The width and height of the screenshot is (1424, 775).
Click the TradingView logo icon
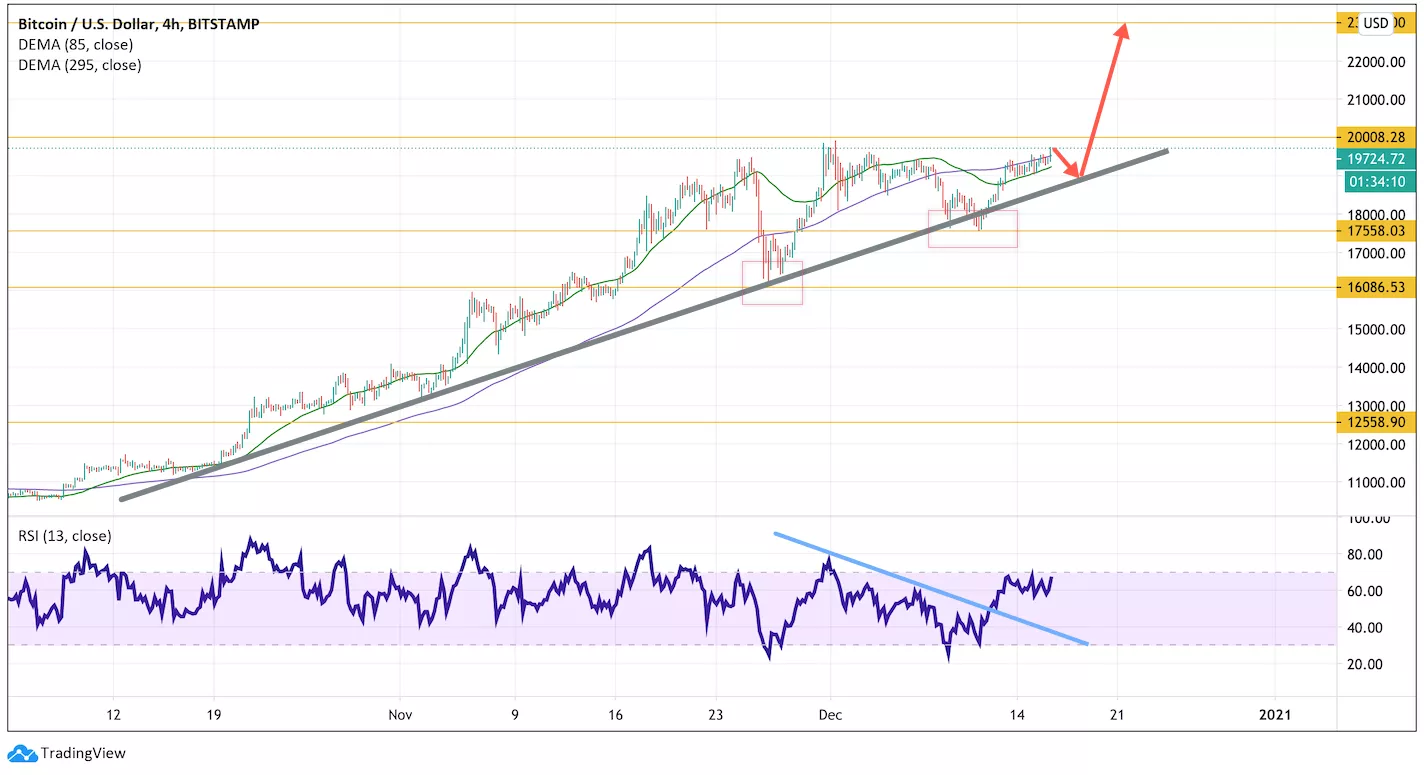(21, 753)
